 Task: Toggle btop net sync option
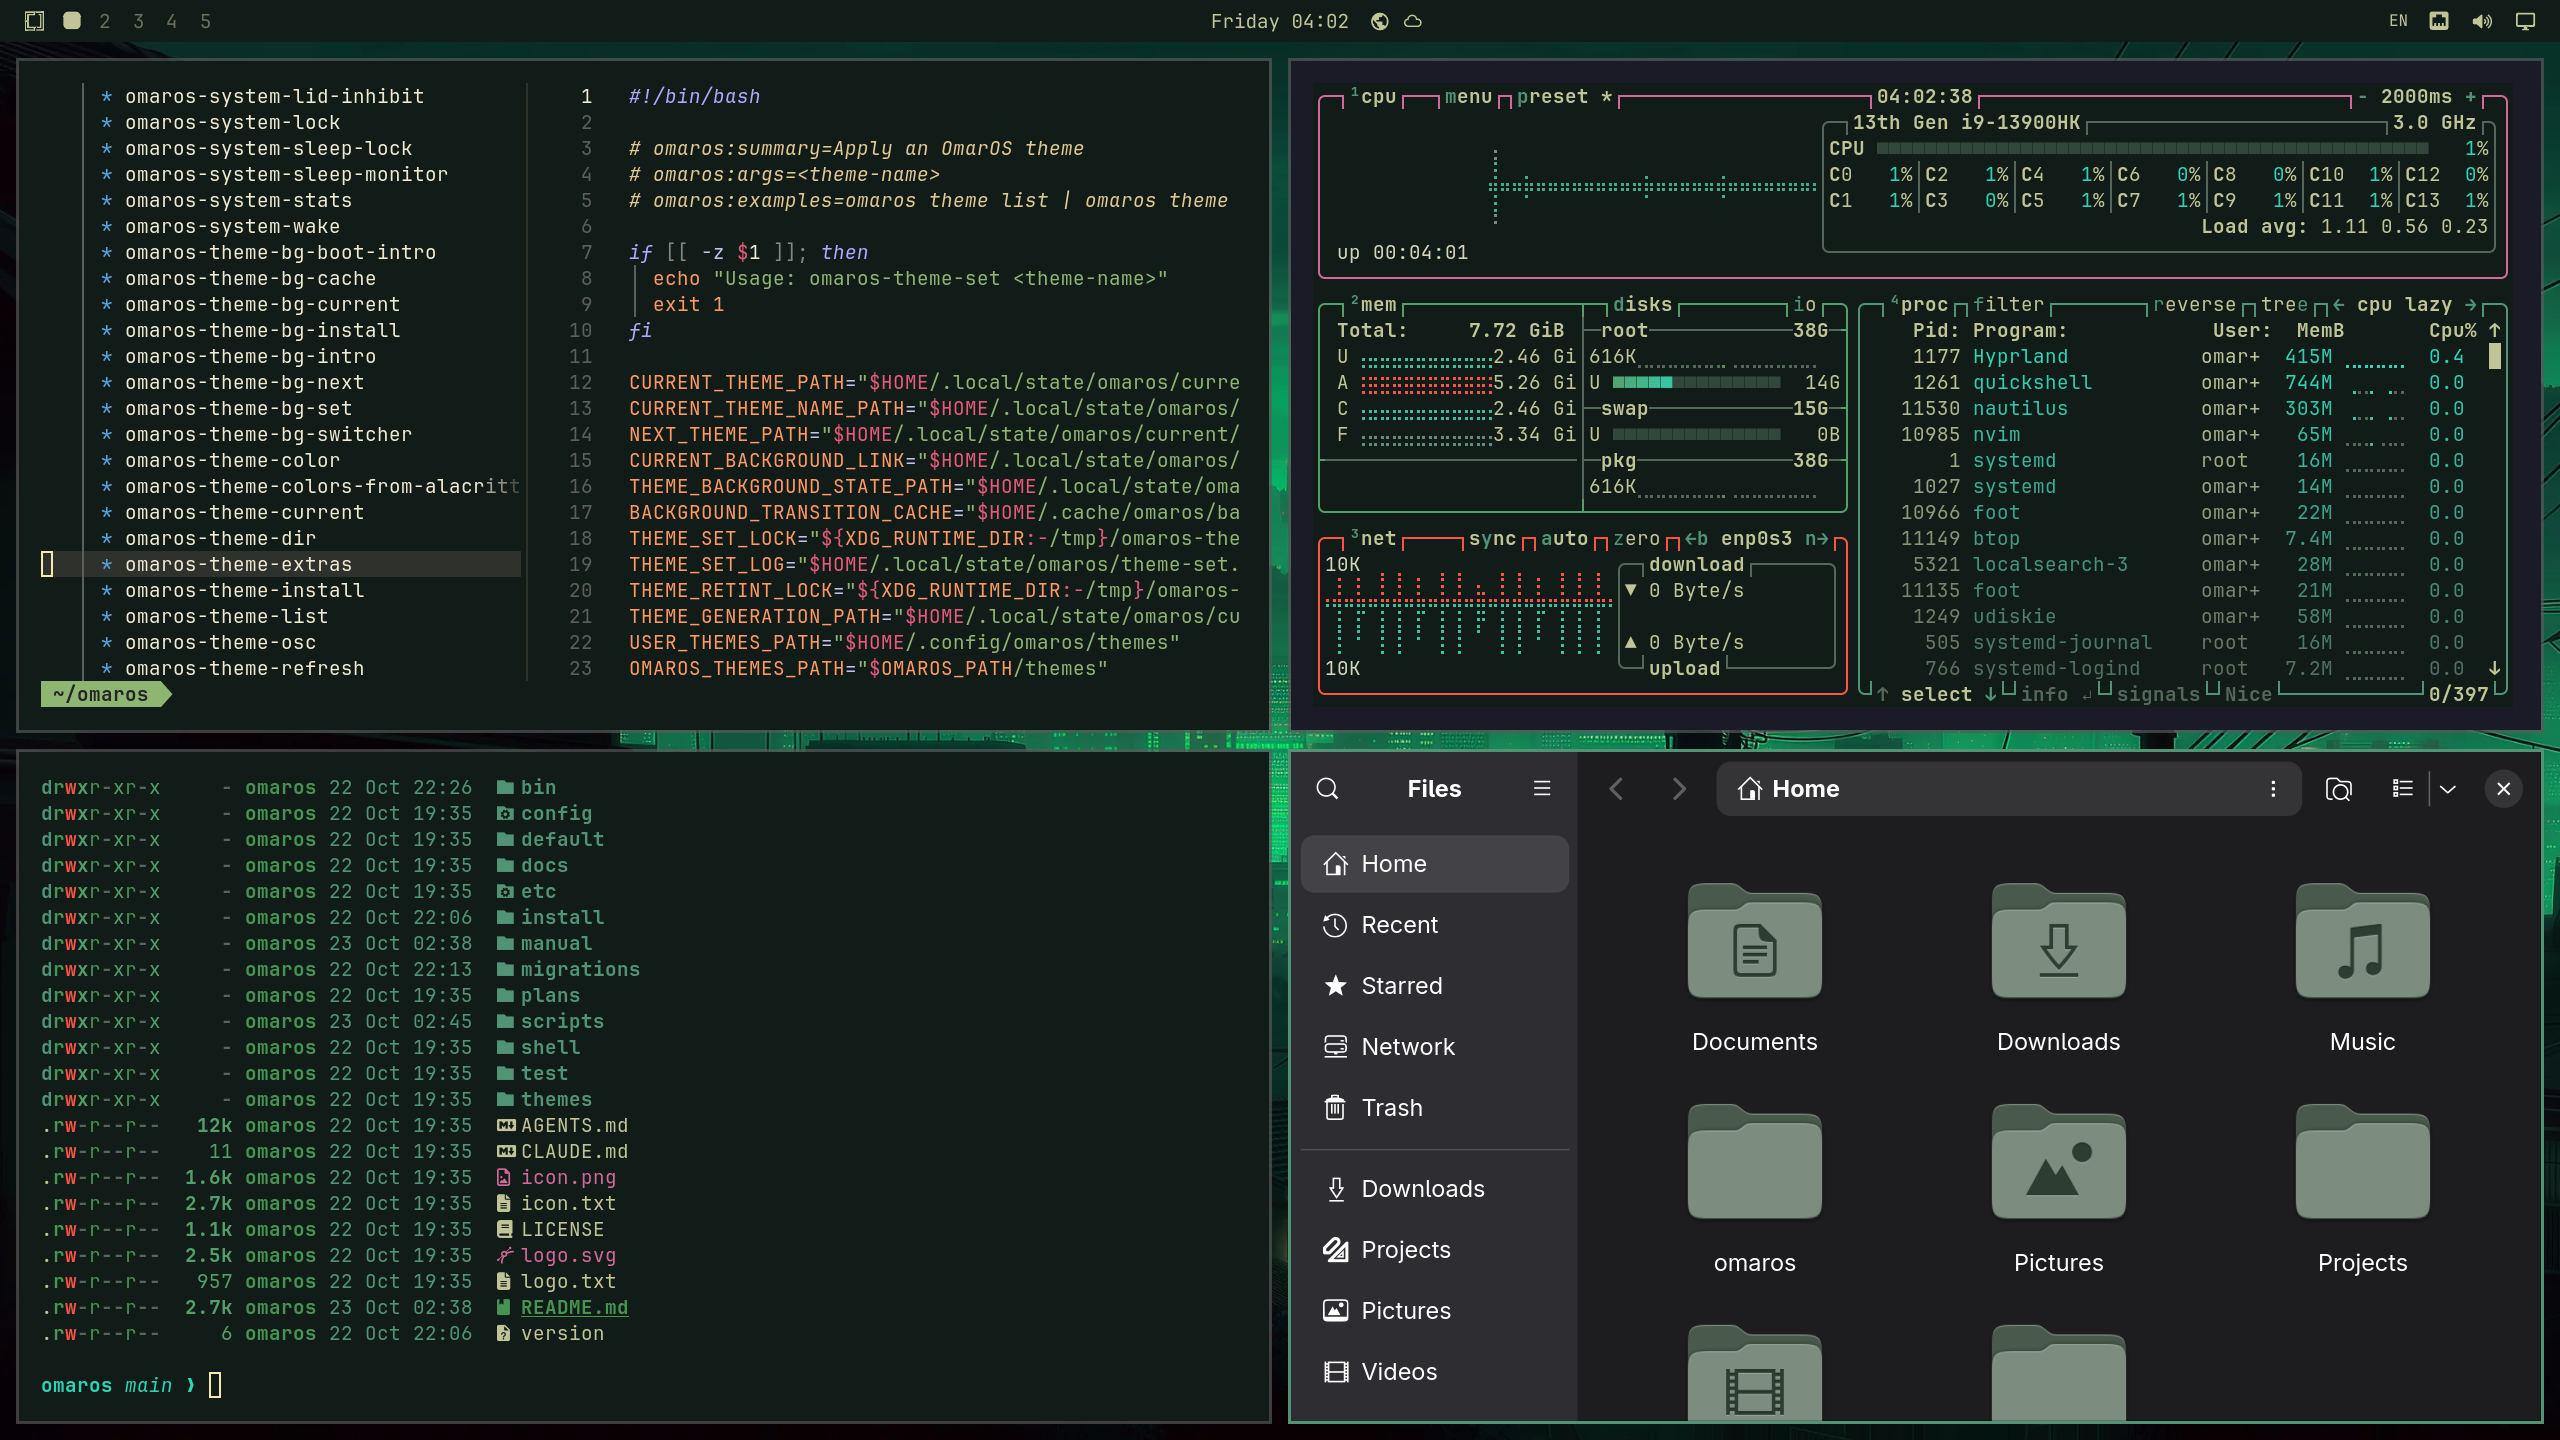[1492, 539]
